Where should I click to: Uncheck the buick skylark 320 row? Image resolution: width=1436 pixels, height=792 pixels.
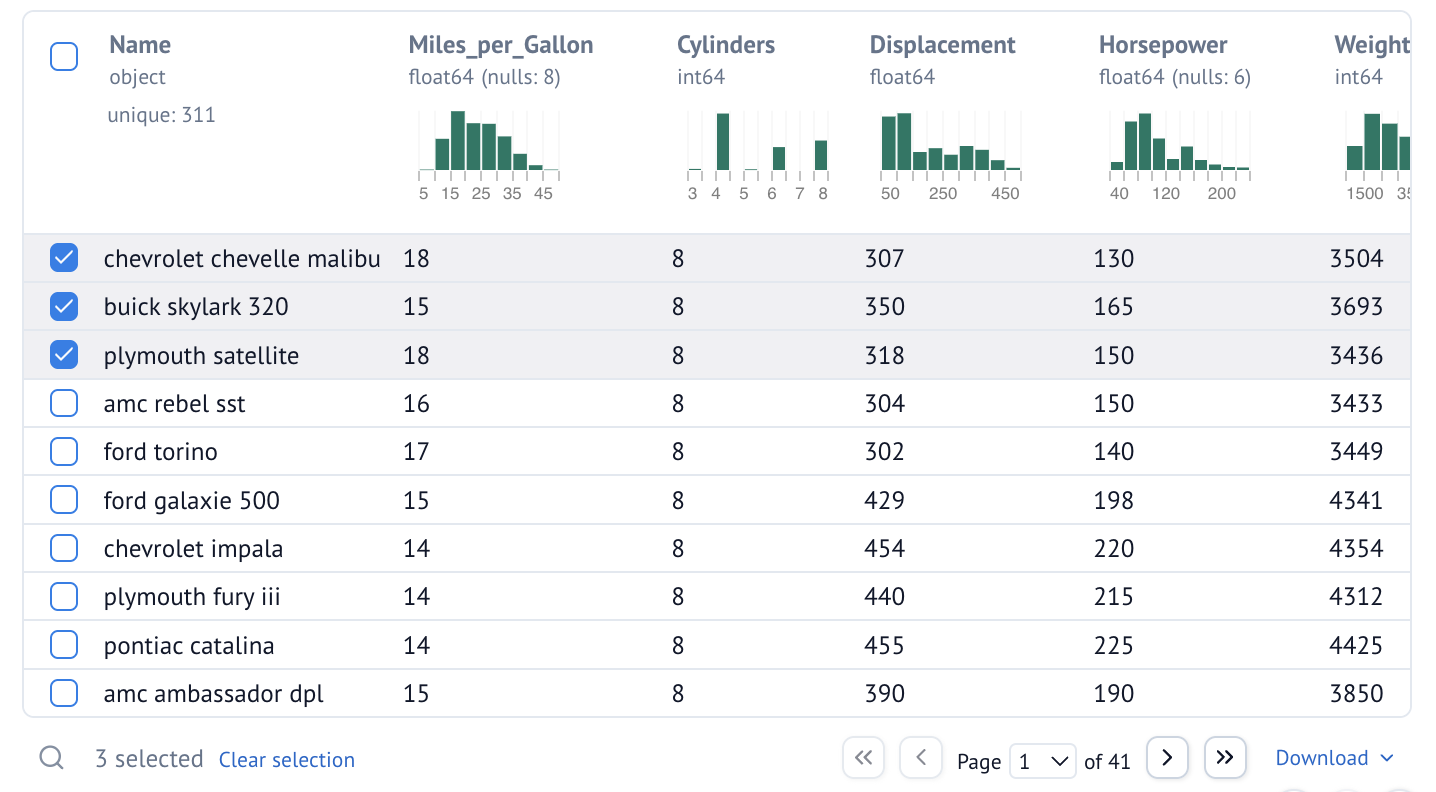click(x=64, y=307)
